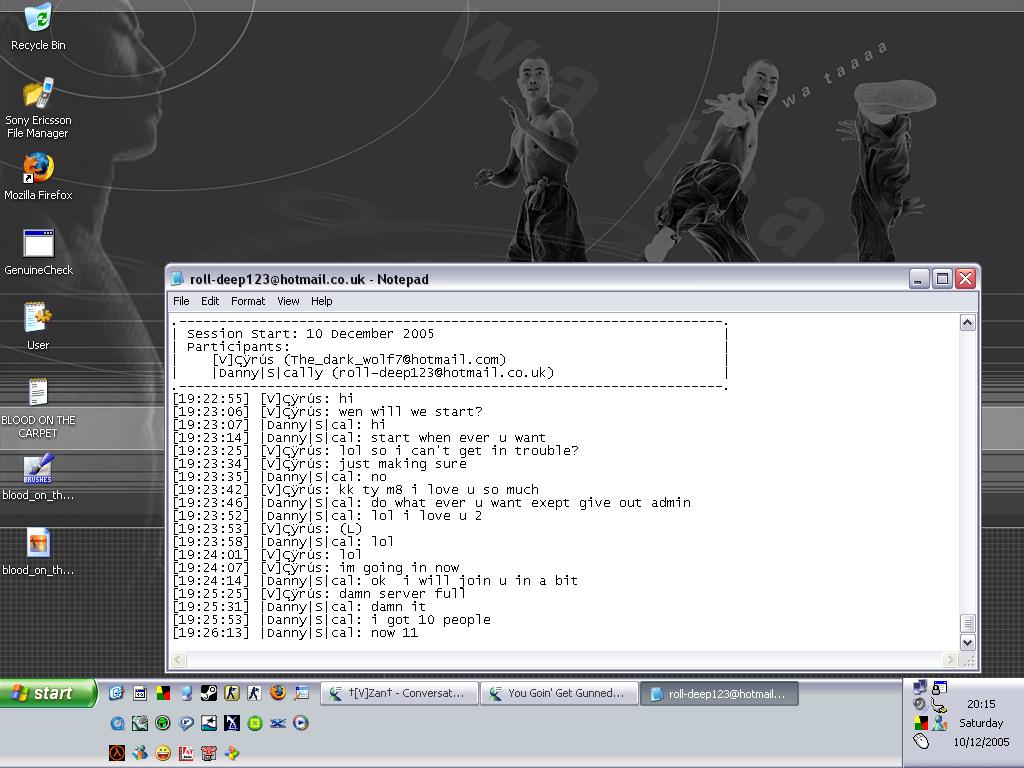Click the Notepad vertical scrollbar thumb

pos(967,623)
